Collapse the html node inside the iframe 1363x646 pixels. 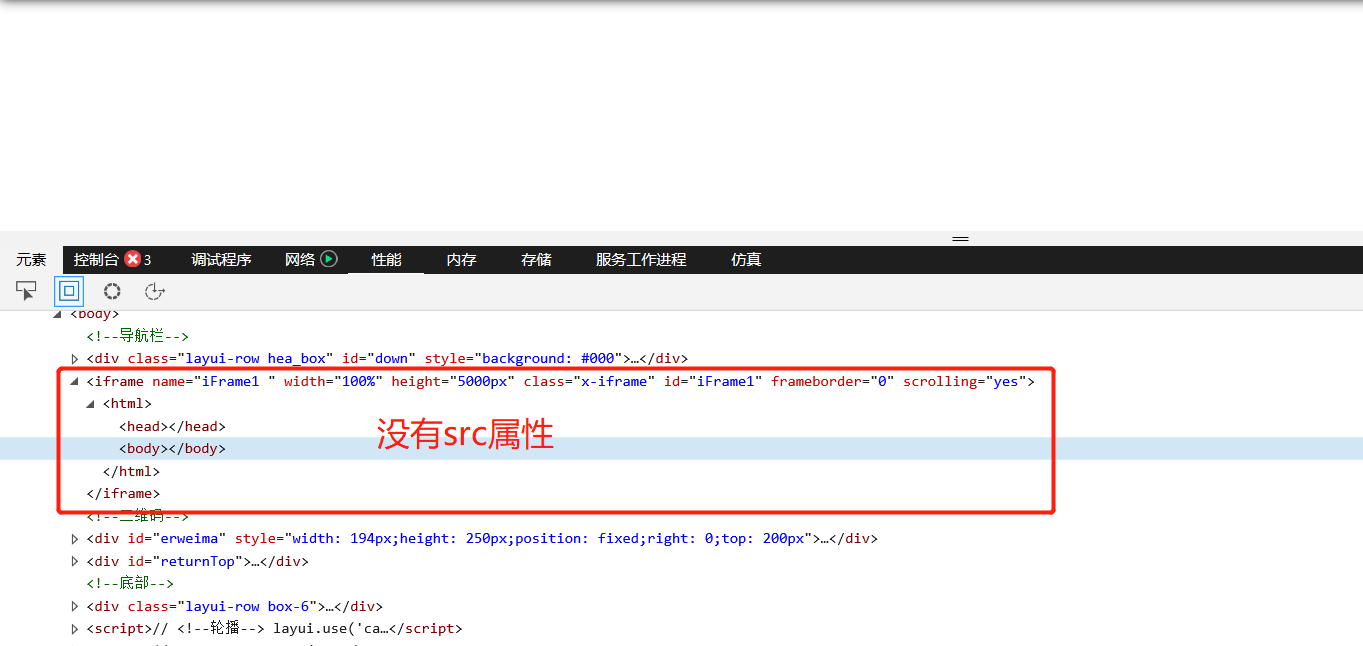[x=90, y=403]
